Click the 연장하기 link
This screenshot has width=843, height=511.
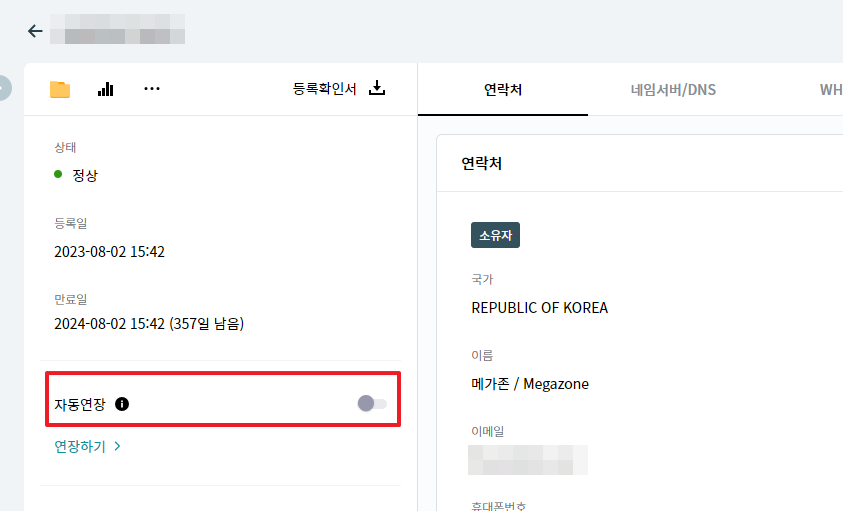(80, 447)
